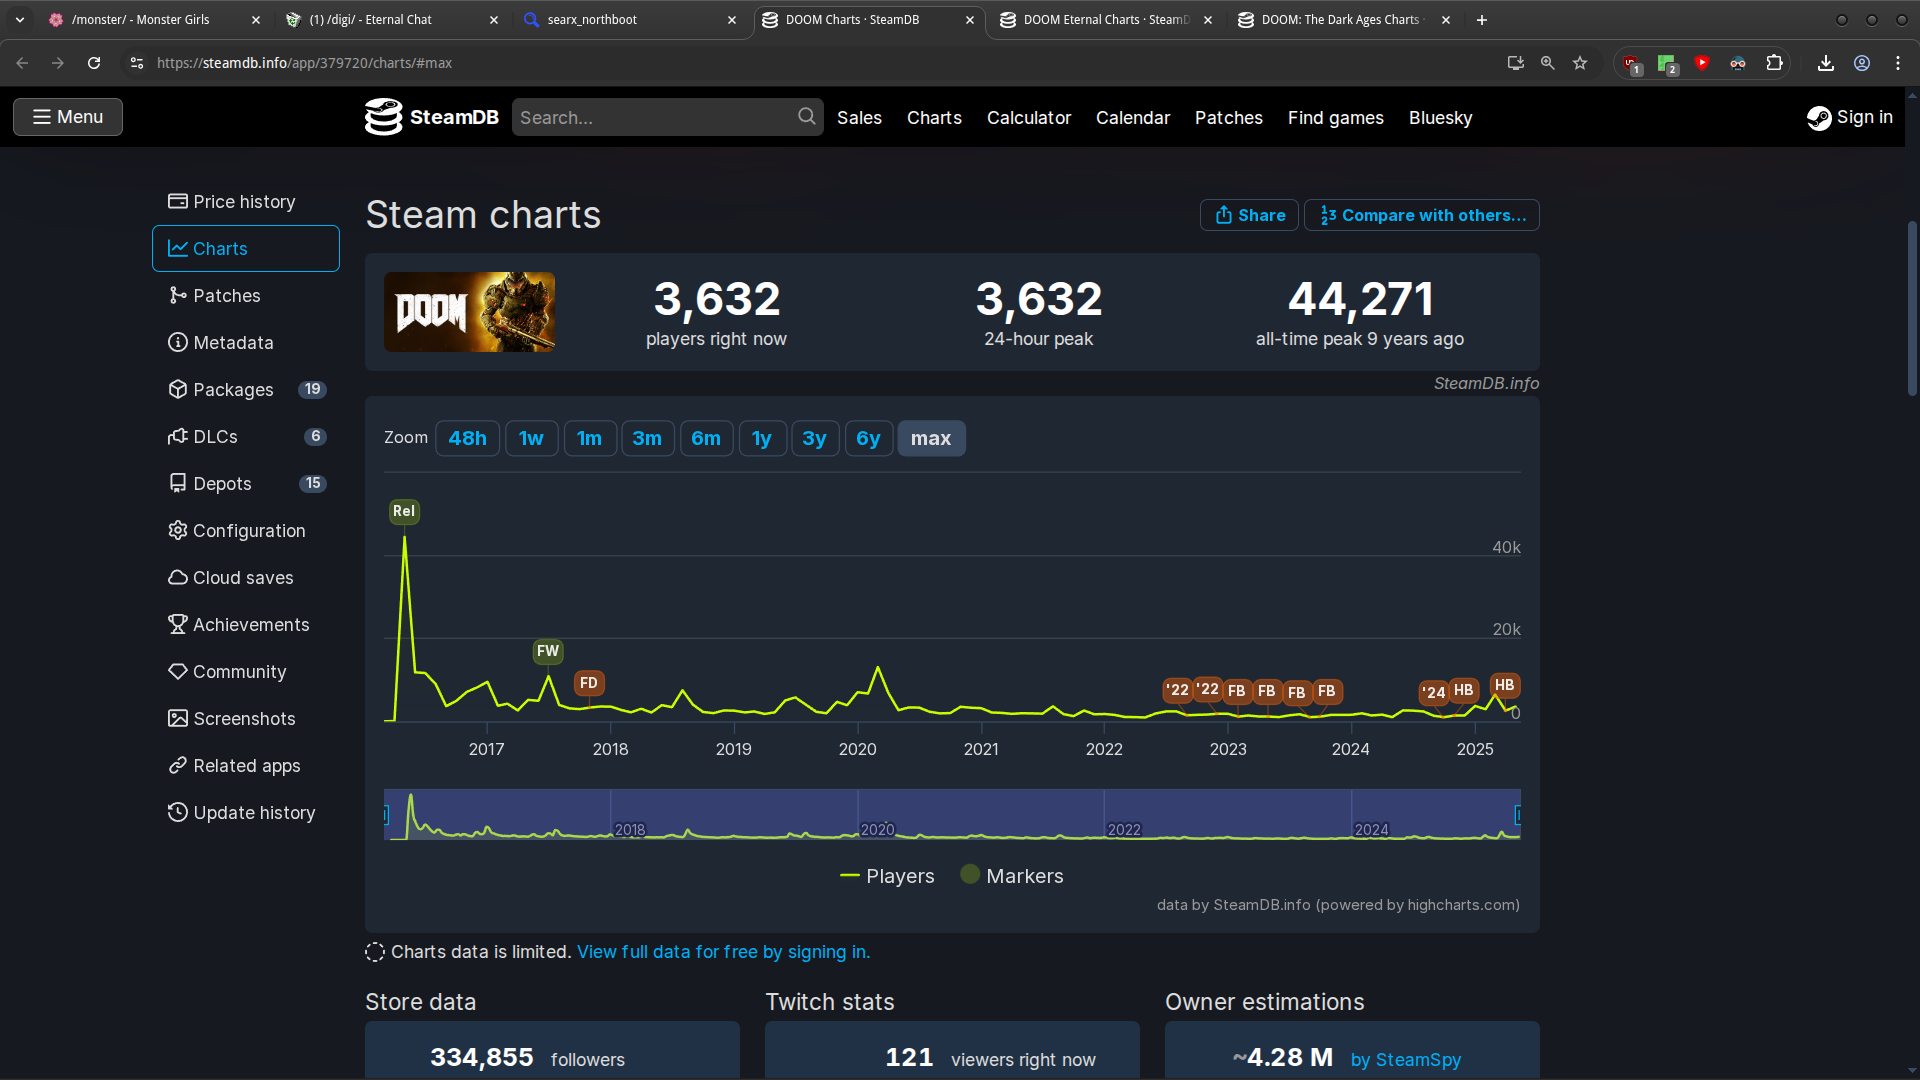
Task: Reload the page
Action: tap(94, 63)
